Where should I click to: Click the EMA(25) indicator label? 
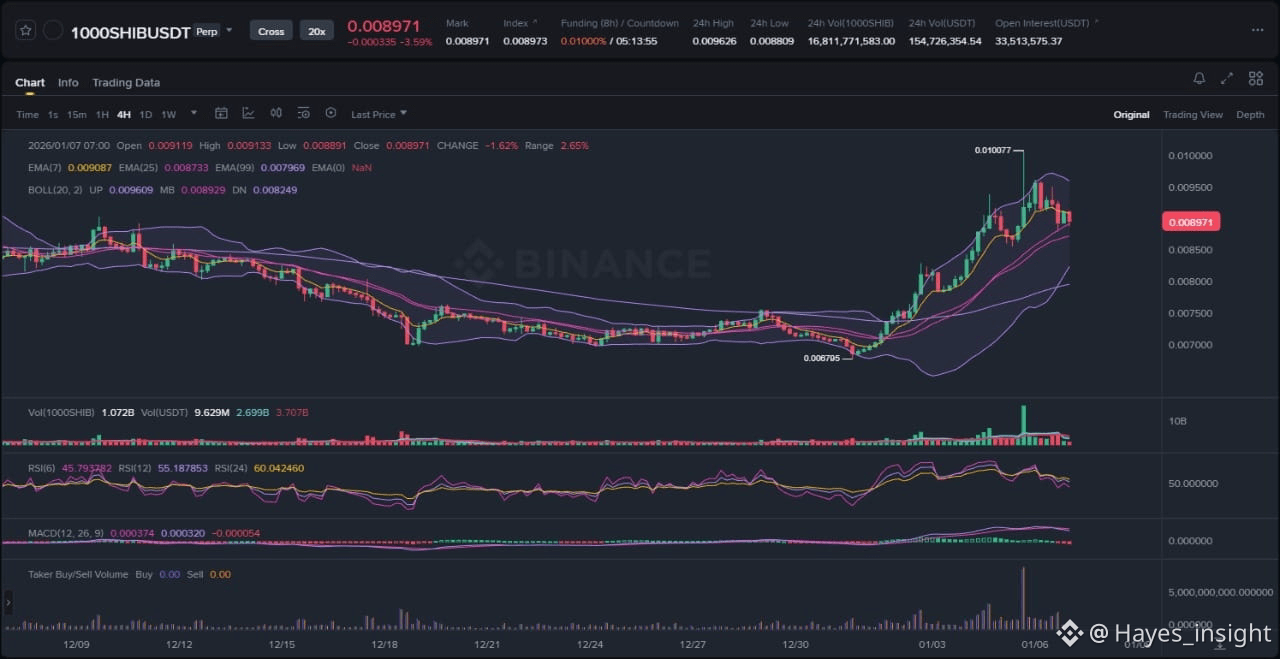coord(139,167)
